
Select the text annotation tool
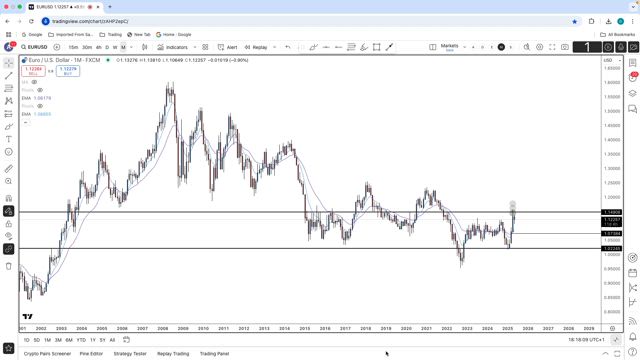click(x=9, y=139)
